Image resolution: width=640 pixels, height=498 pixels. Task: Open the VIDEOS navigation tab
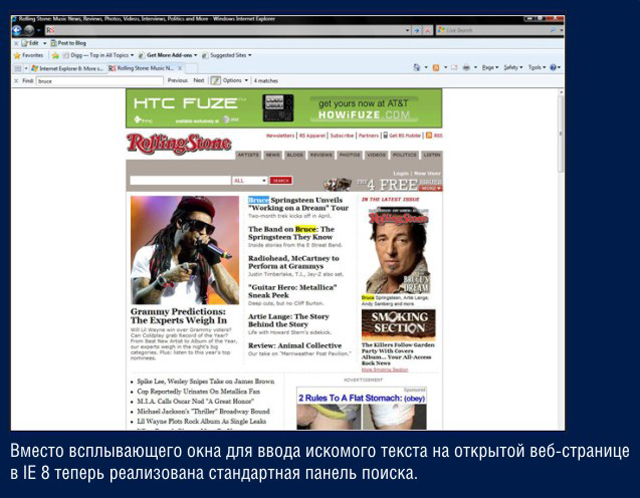click(376, 155)
